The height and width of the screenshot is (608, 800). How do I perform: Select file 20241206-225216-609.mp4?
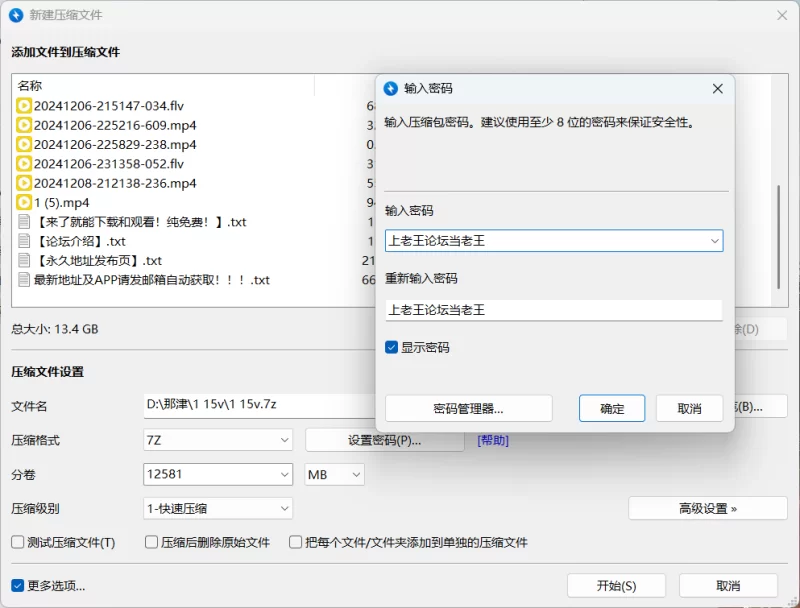tap(115, 125)
